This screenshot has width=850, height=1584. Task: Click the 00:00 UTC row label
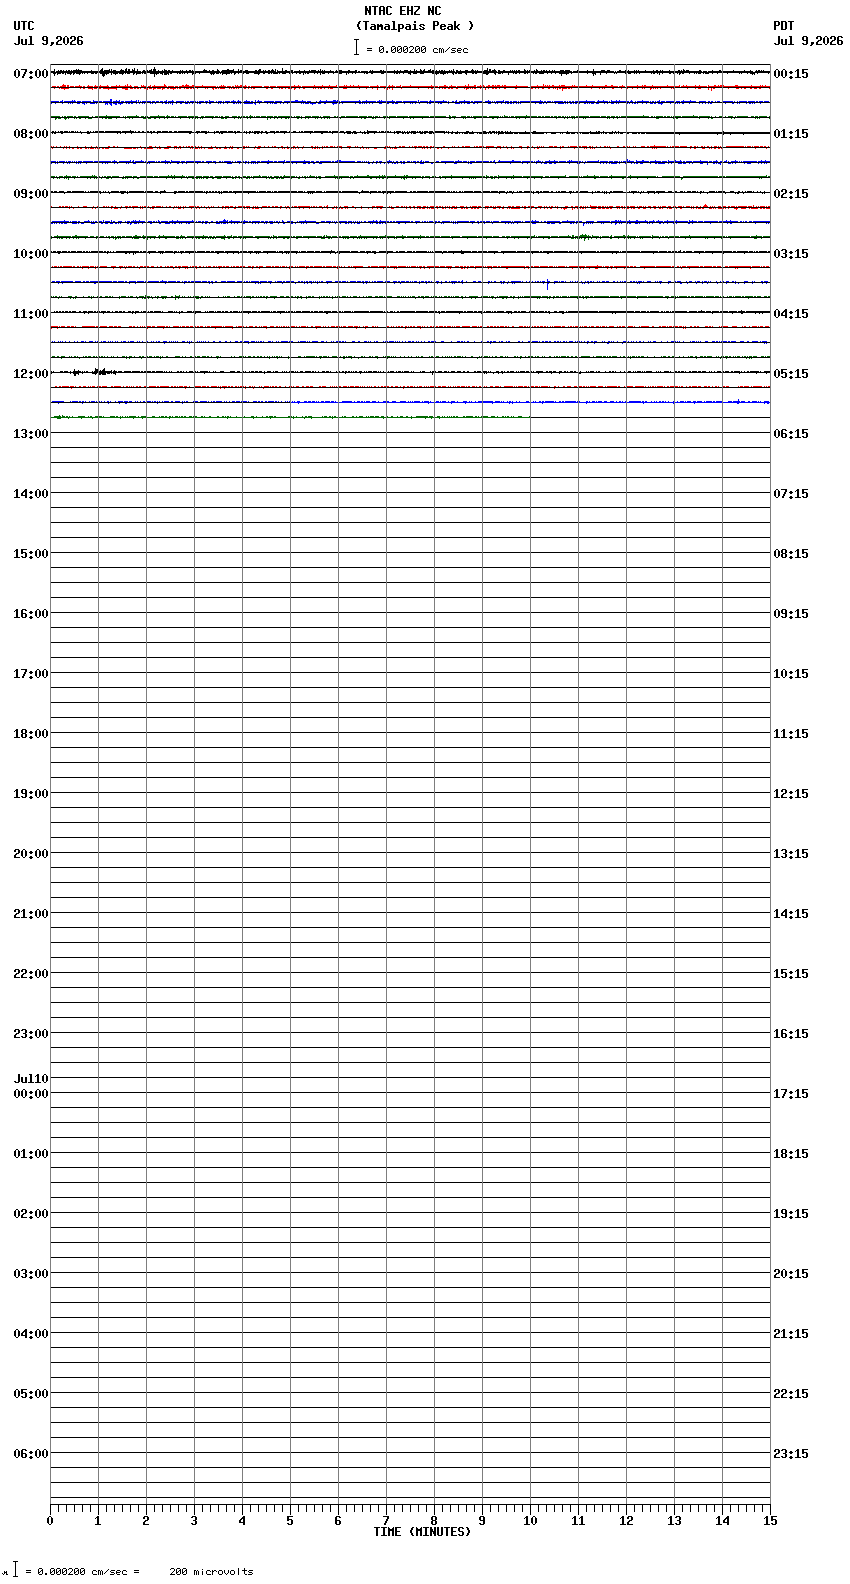click(31, 1094)
